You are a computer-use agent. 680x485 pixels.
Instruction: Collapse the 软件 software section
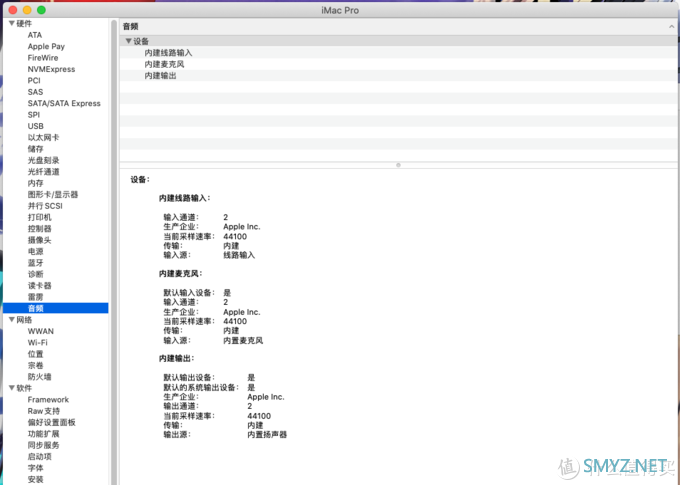12,388
